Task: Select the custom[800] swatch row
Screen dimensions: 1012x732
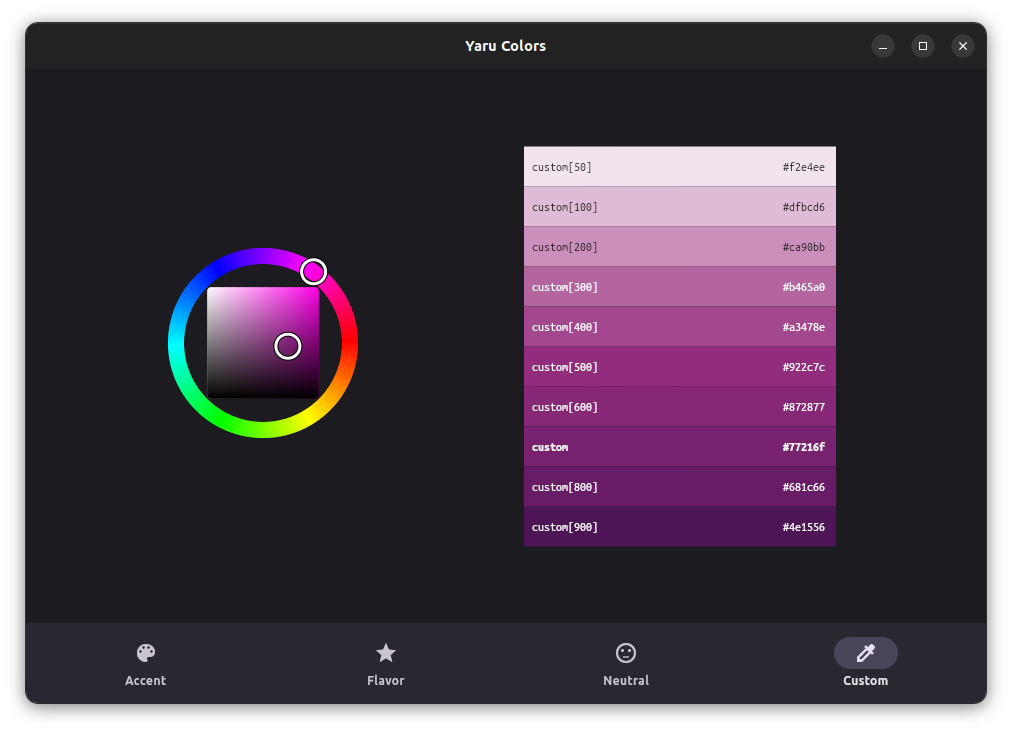Action: click(x=680, y=487)
